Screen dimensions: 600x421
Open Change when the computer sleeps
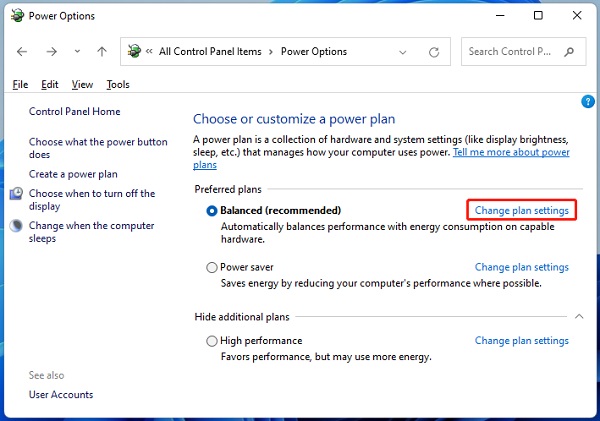coord(91,232)
